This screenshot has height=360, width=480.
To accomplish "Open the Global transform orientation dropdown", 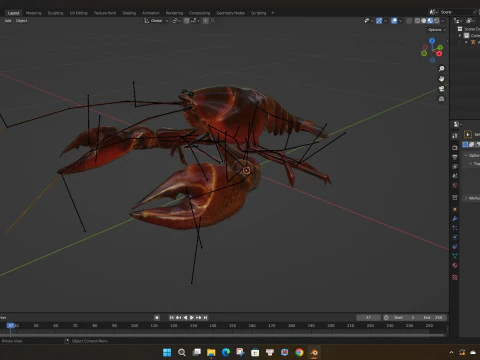I will click(x=156, y=21).
